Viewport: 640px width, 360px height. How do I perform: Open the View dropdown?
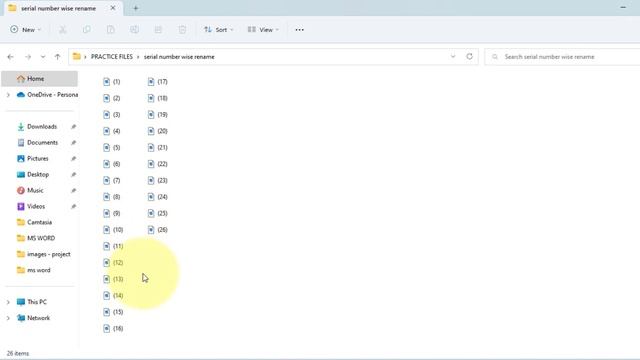coord(263,29)
